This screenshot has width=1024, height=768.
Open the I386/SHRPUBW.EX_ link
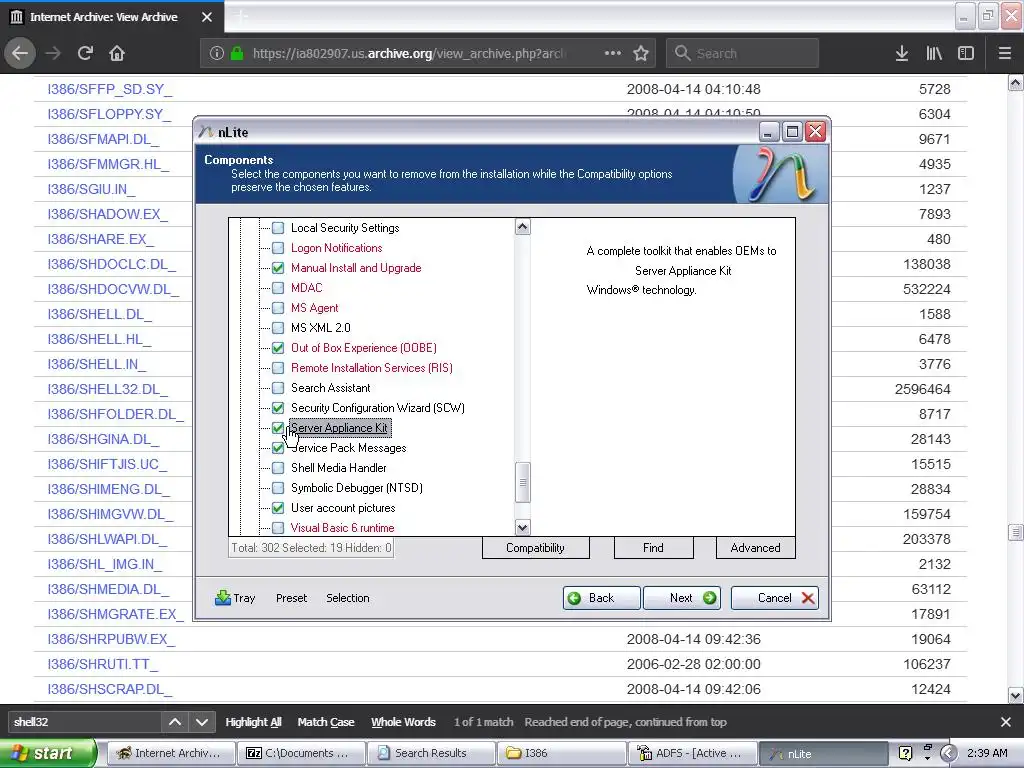point(111,639)
